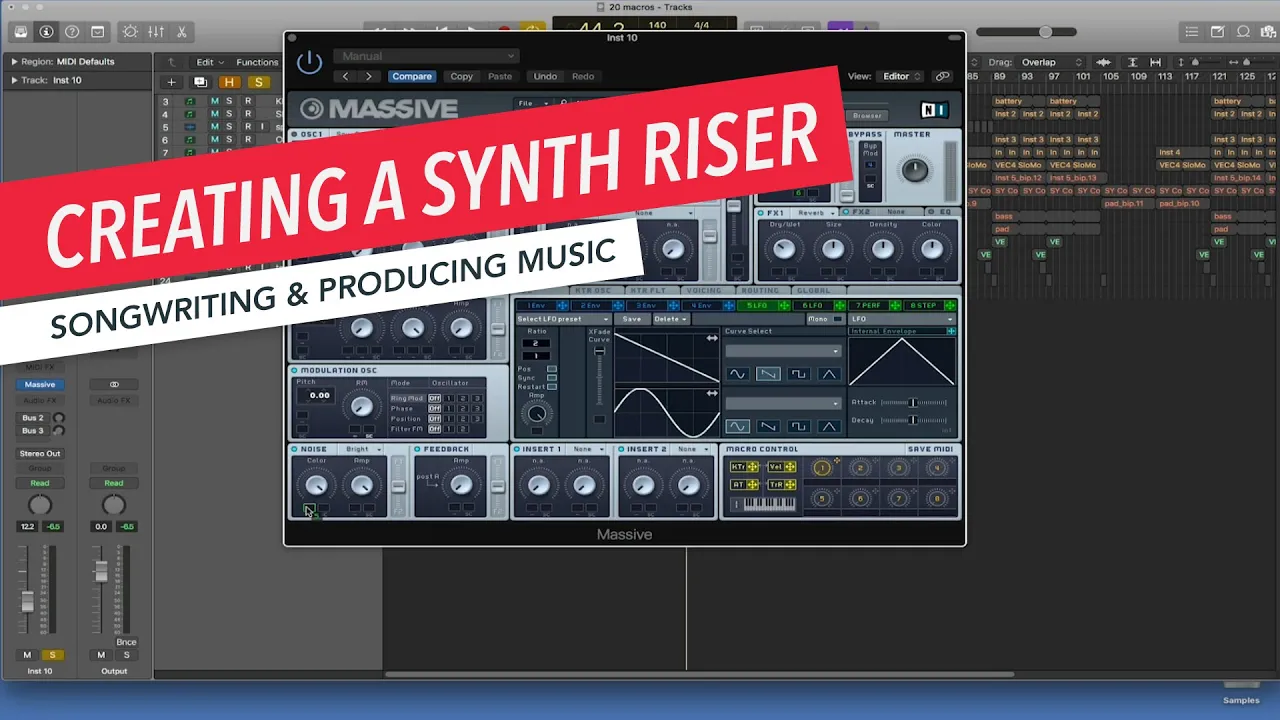This screenshot has width=1280, height=720.
Task: Select sine waveform in upper LFO curve row
Action: 737,374
